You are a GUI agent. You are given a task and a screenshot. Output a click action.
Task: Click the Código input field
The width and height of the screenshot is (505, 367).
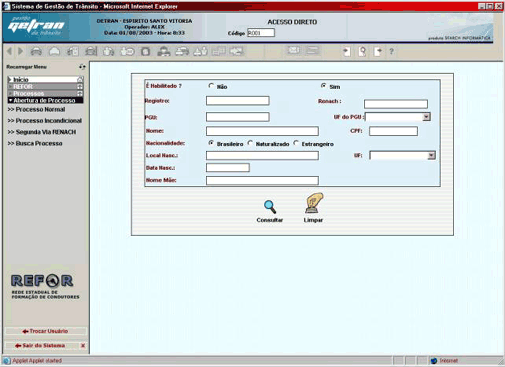coord(261,33)
